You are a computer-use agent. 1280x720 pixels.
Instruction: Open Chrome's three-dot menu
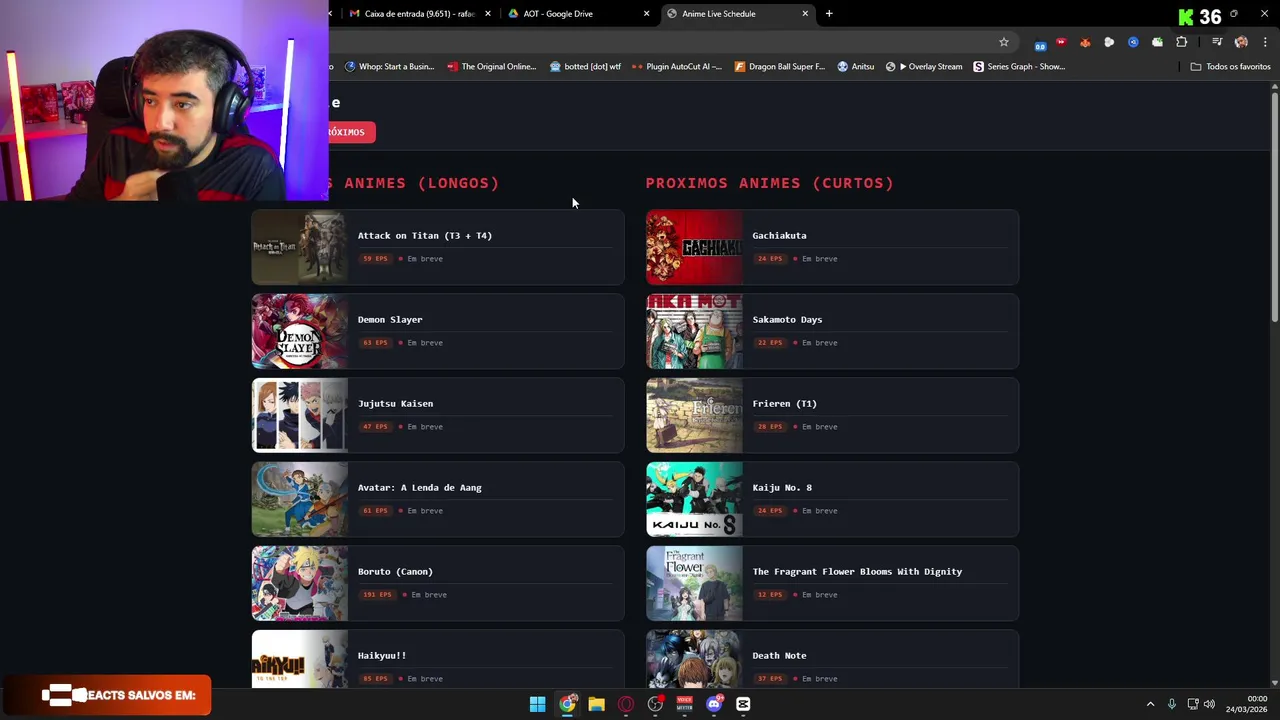(1265, 42)
